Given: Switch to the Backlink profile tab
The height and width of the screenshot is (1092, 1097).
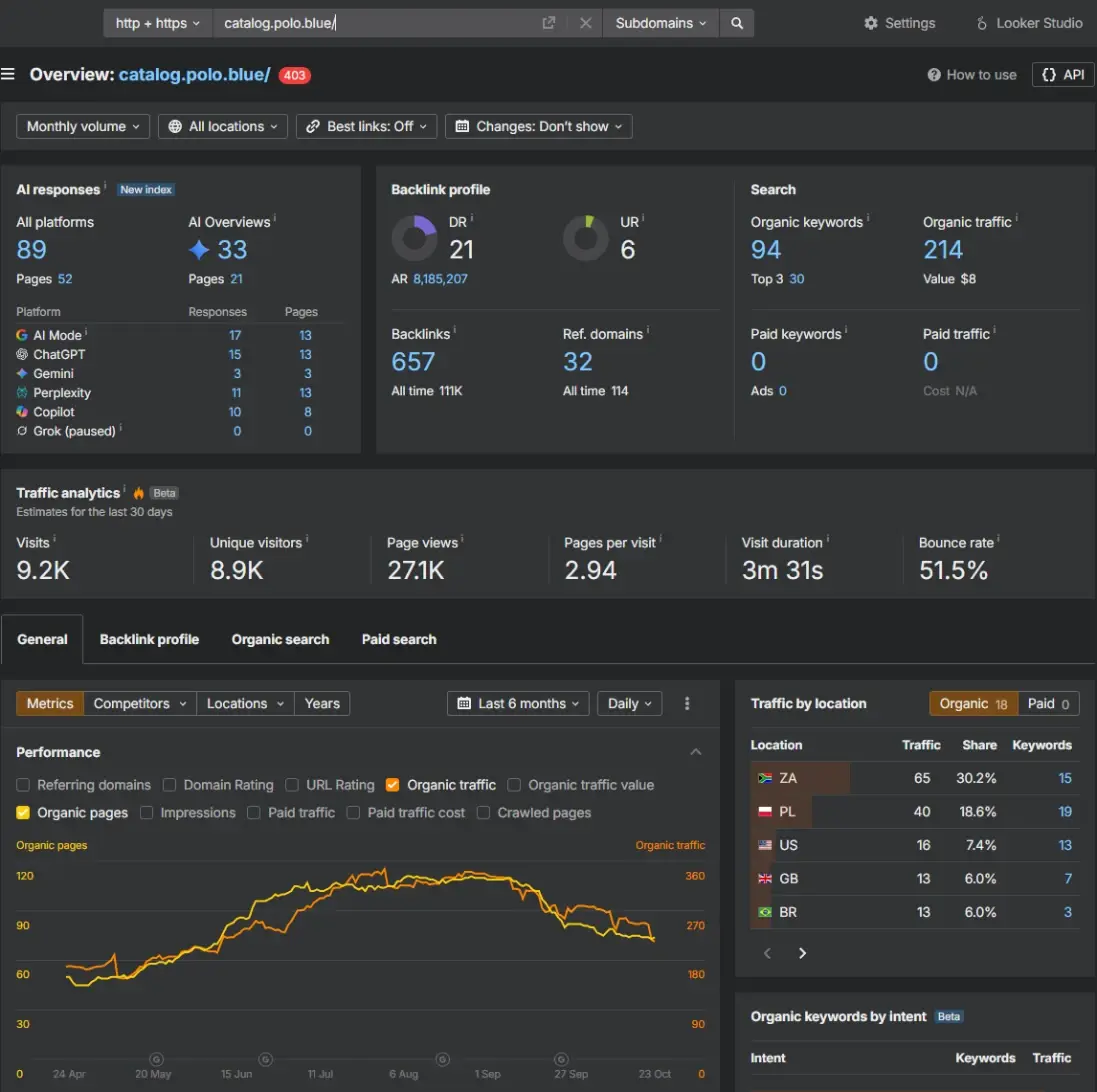Looking at the screenshot, I should [x=149, y=639].
